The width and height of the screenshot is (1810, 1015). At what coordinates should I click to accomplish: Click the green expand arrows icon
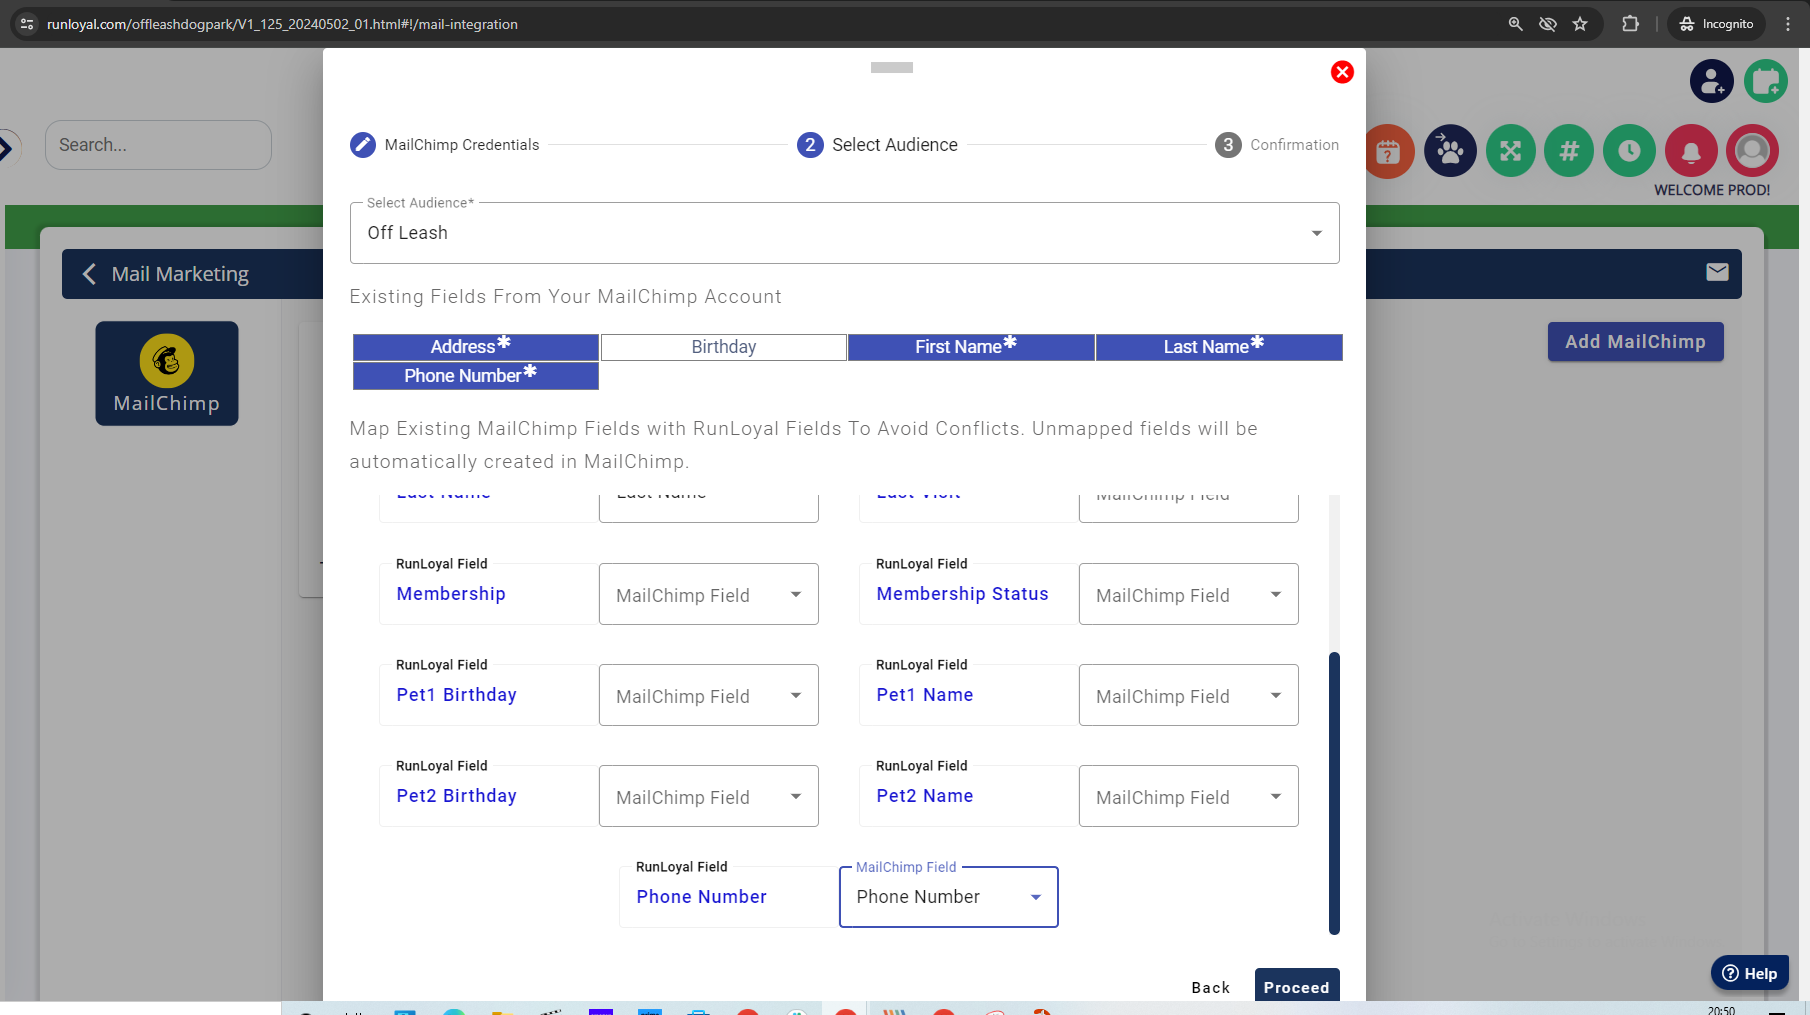click(1510, 151)
